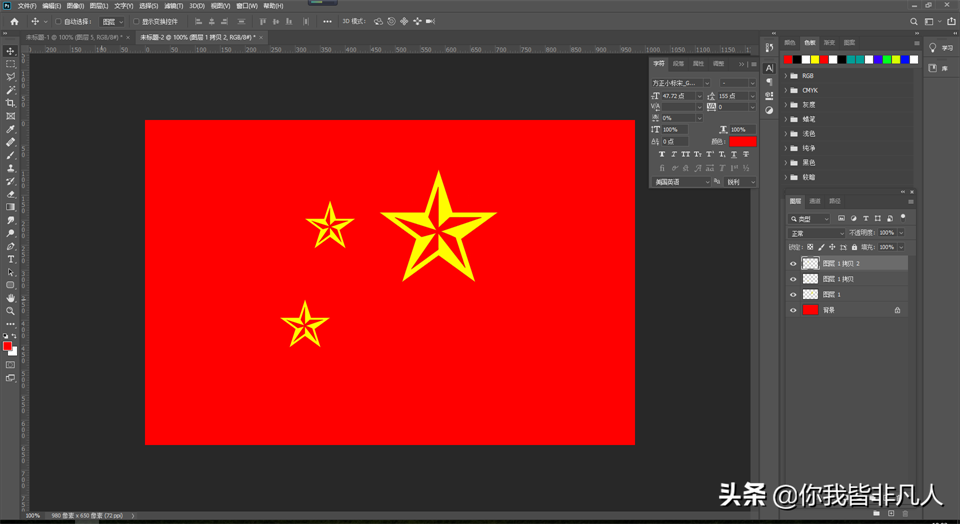Switch to the 路径 paths tab
Viewport: 960px width, 524px height.
[834, 201]
